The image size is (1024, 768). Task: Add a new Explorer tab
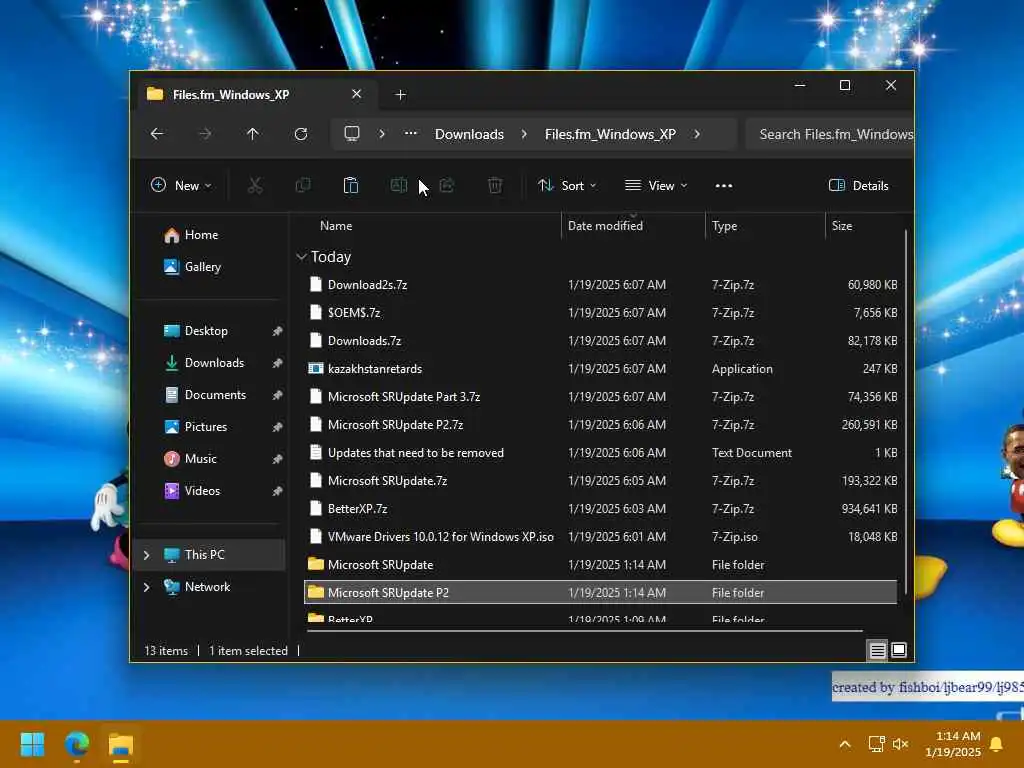[x=400, y=95]
